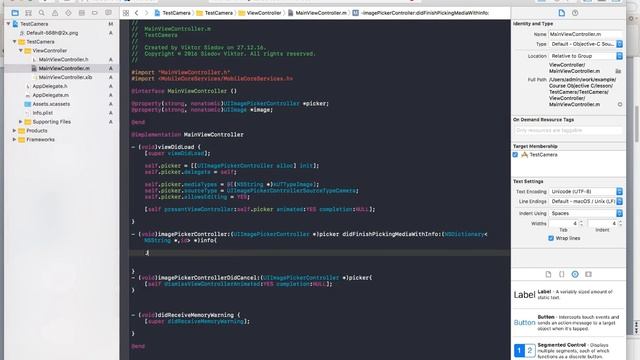Viewport: 640px width, 360px height.
Task: Open the Breakpoint navigator icon
Action: click(95, 13)
